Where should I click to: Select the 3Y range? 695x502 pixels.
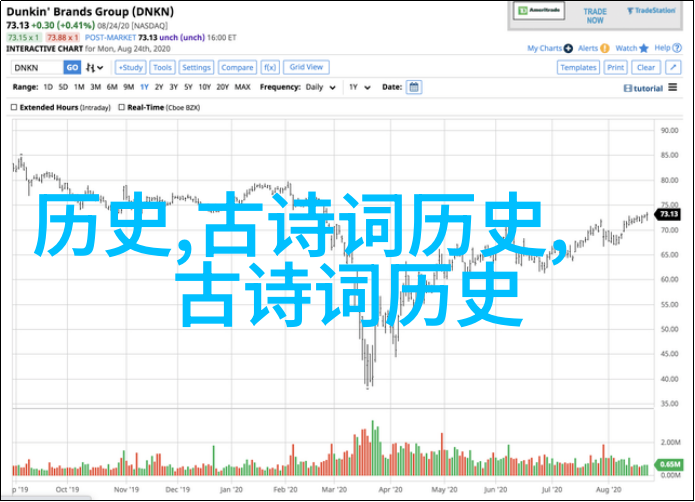174,87
